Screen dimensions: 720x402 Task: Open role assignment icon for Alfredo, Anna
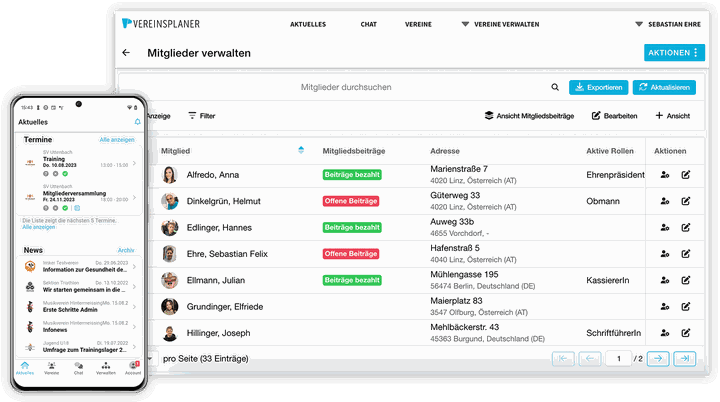[x=664, y=175]
